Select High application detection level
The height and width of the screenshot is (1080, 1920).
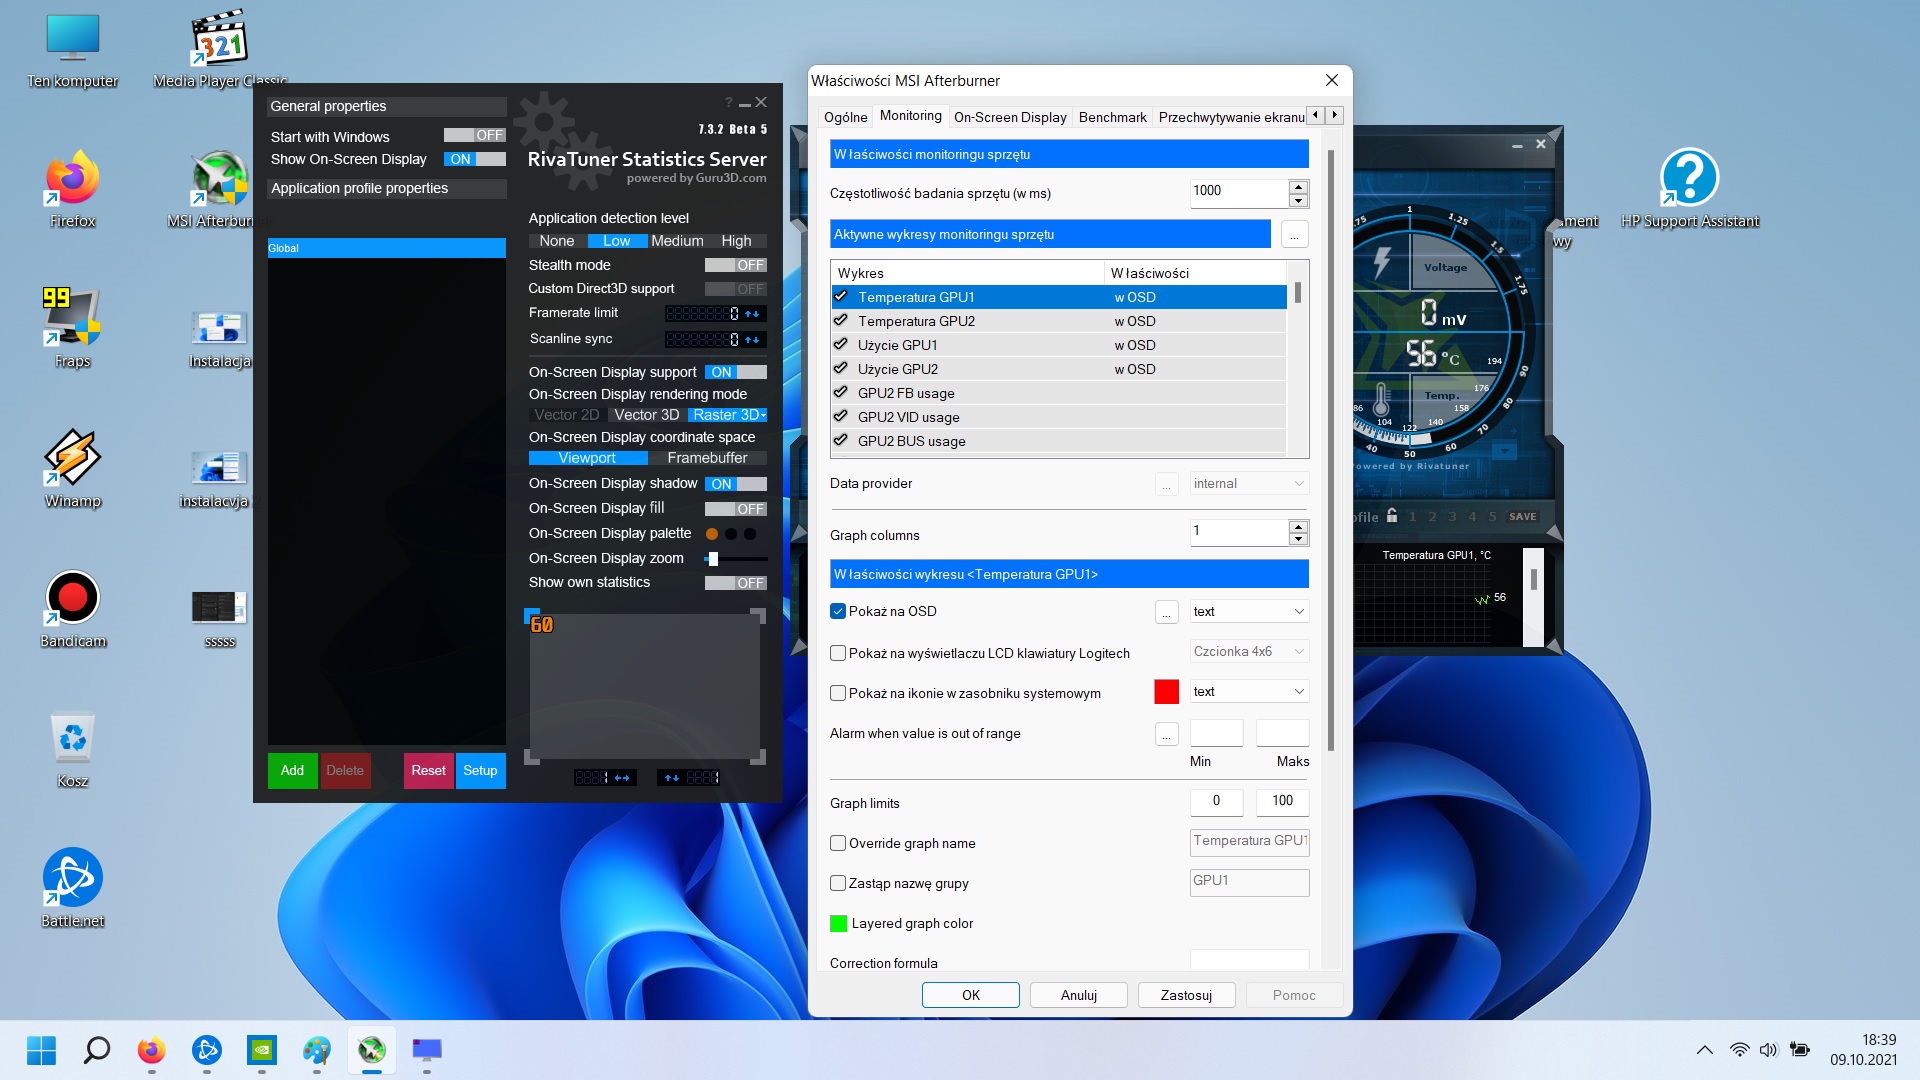[736, 241]
